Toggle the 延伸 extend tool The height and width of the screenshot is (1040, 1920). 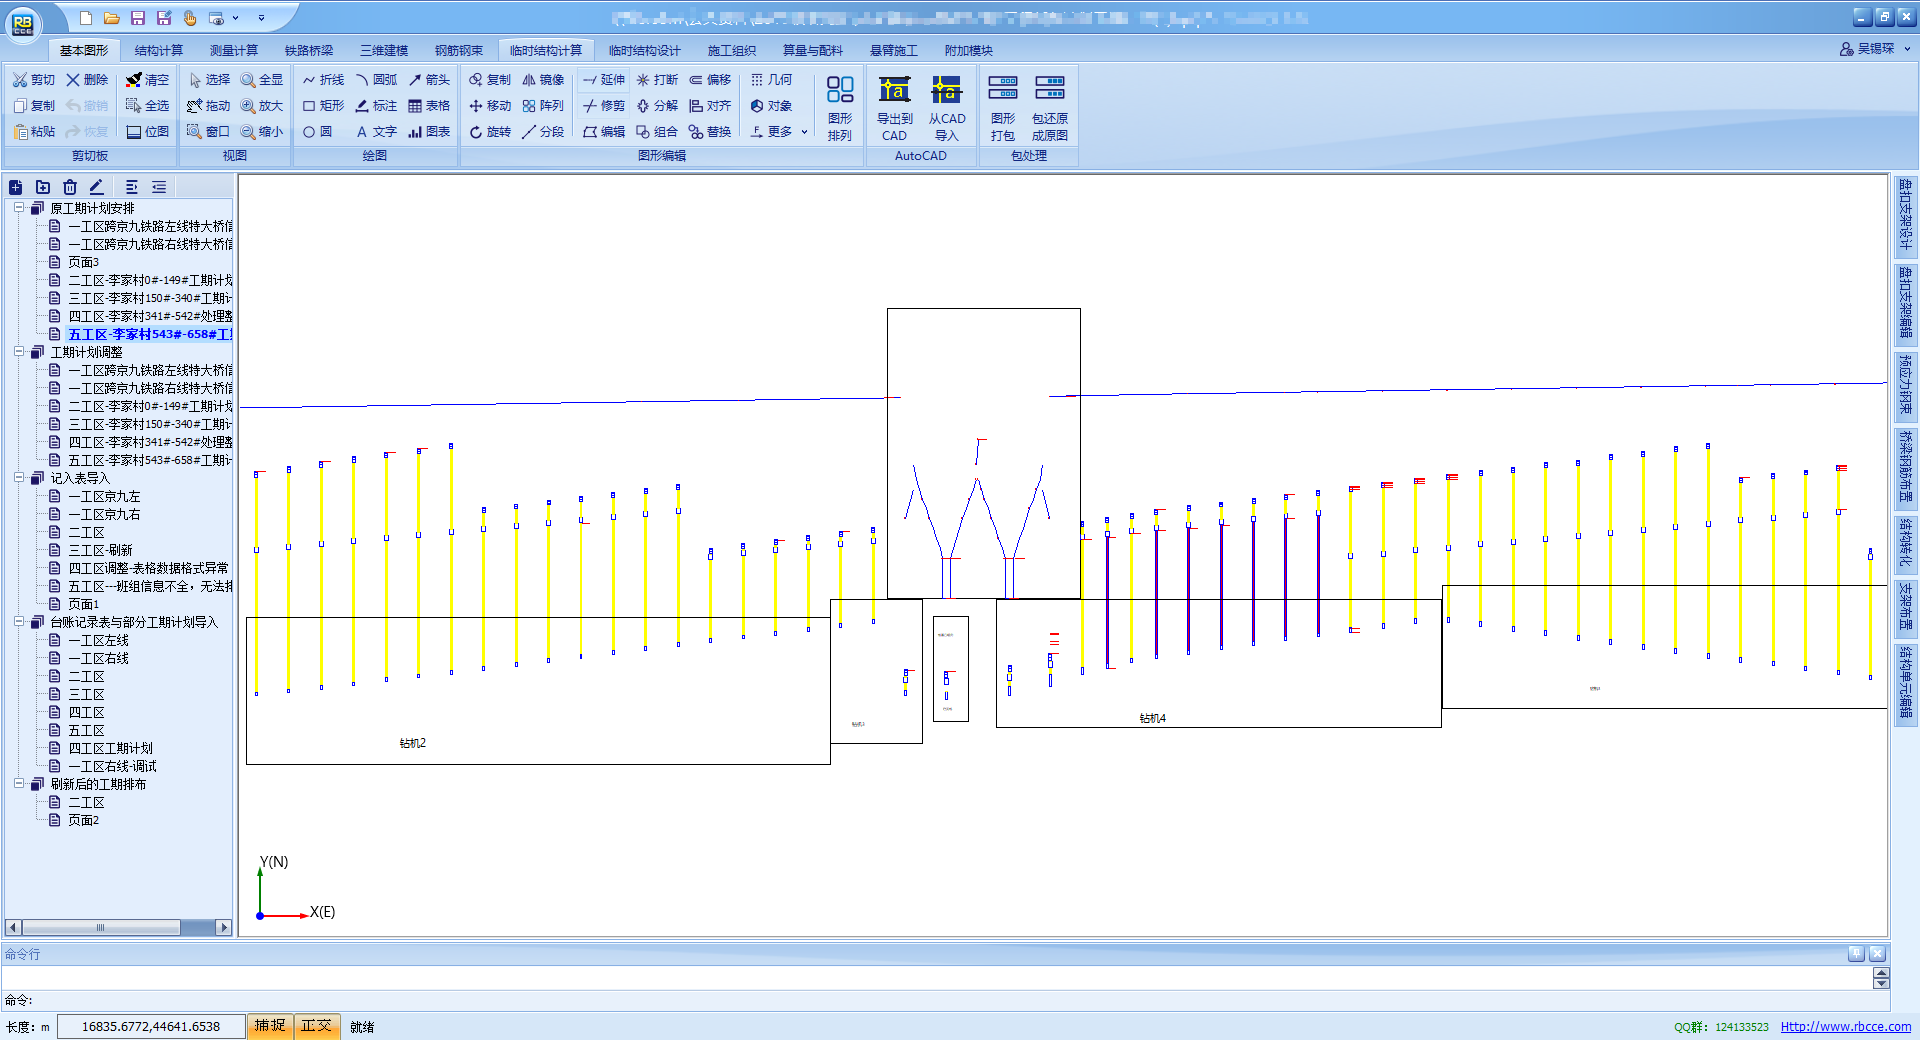pos(604,80)
